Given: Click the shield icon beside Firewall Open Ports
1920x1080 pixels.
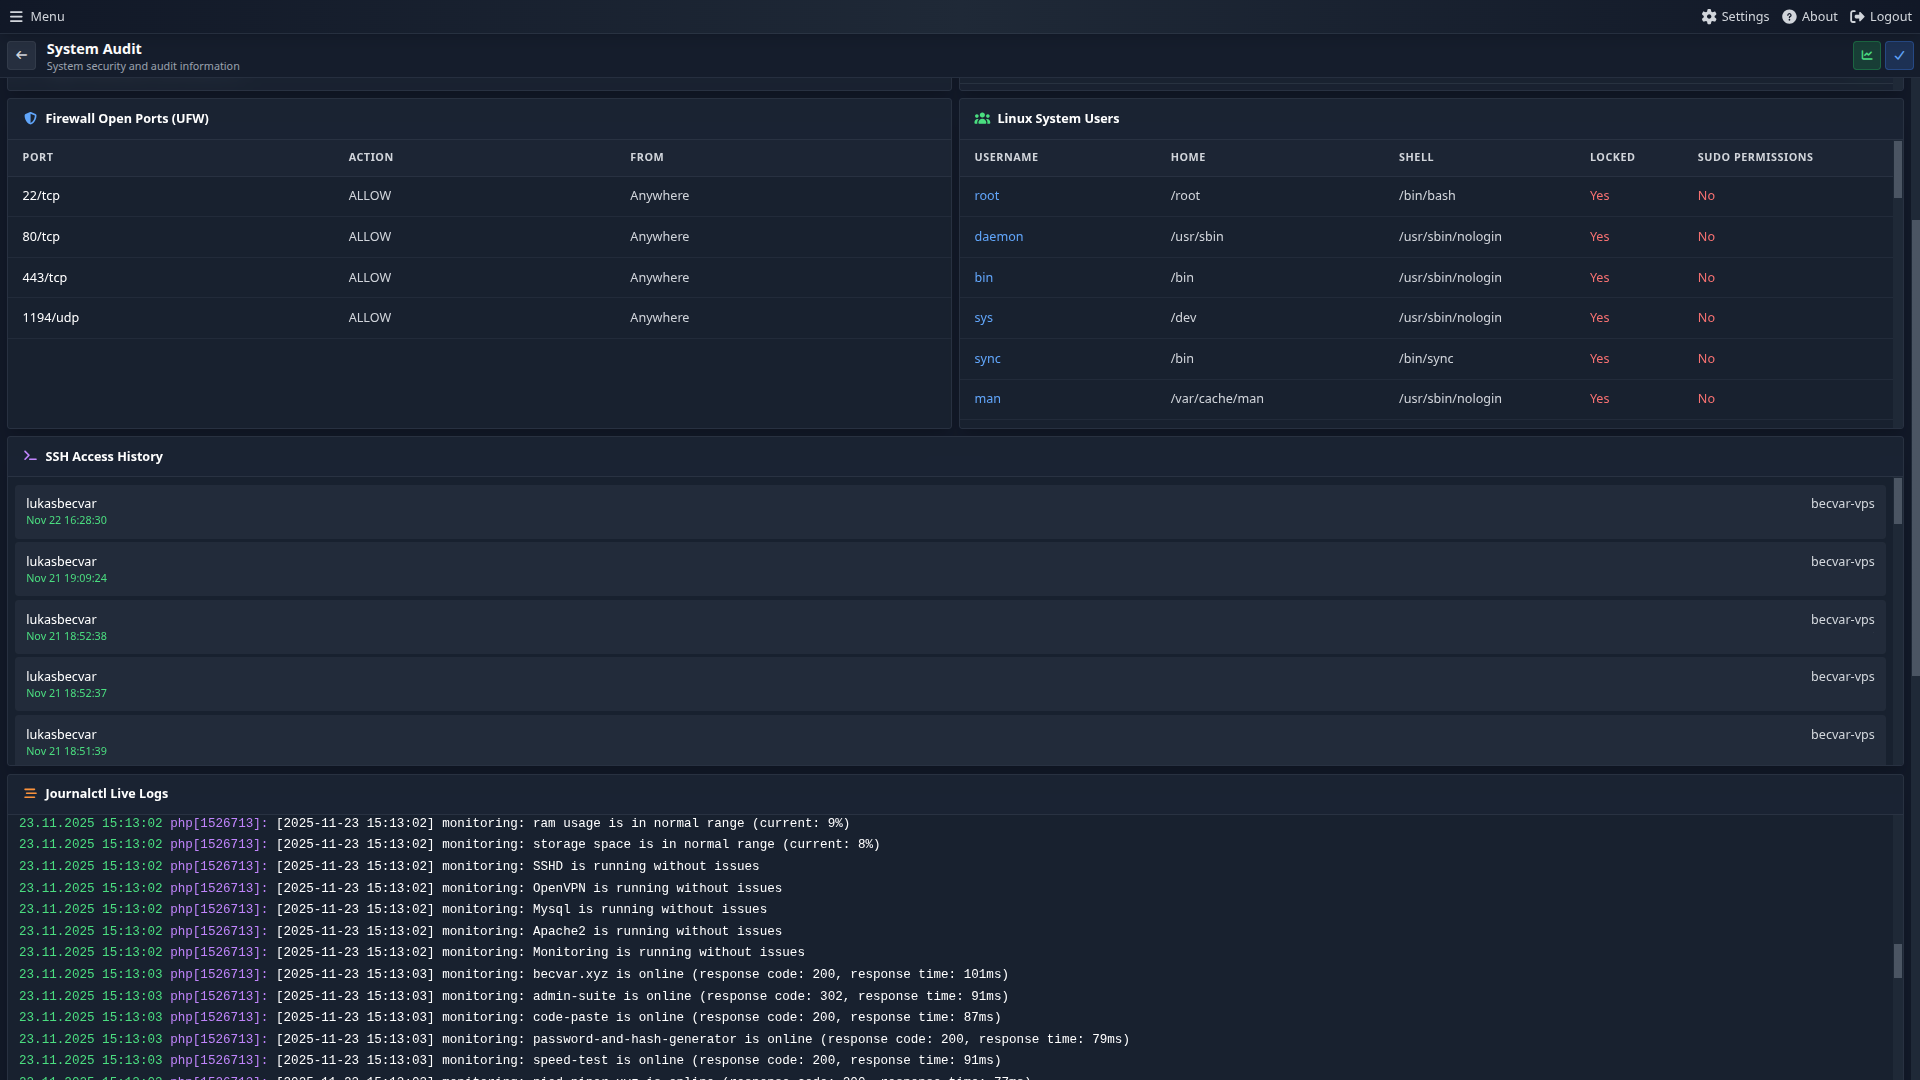Looking at the screenshot, I should [30, 118].
